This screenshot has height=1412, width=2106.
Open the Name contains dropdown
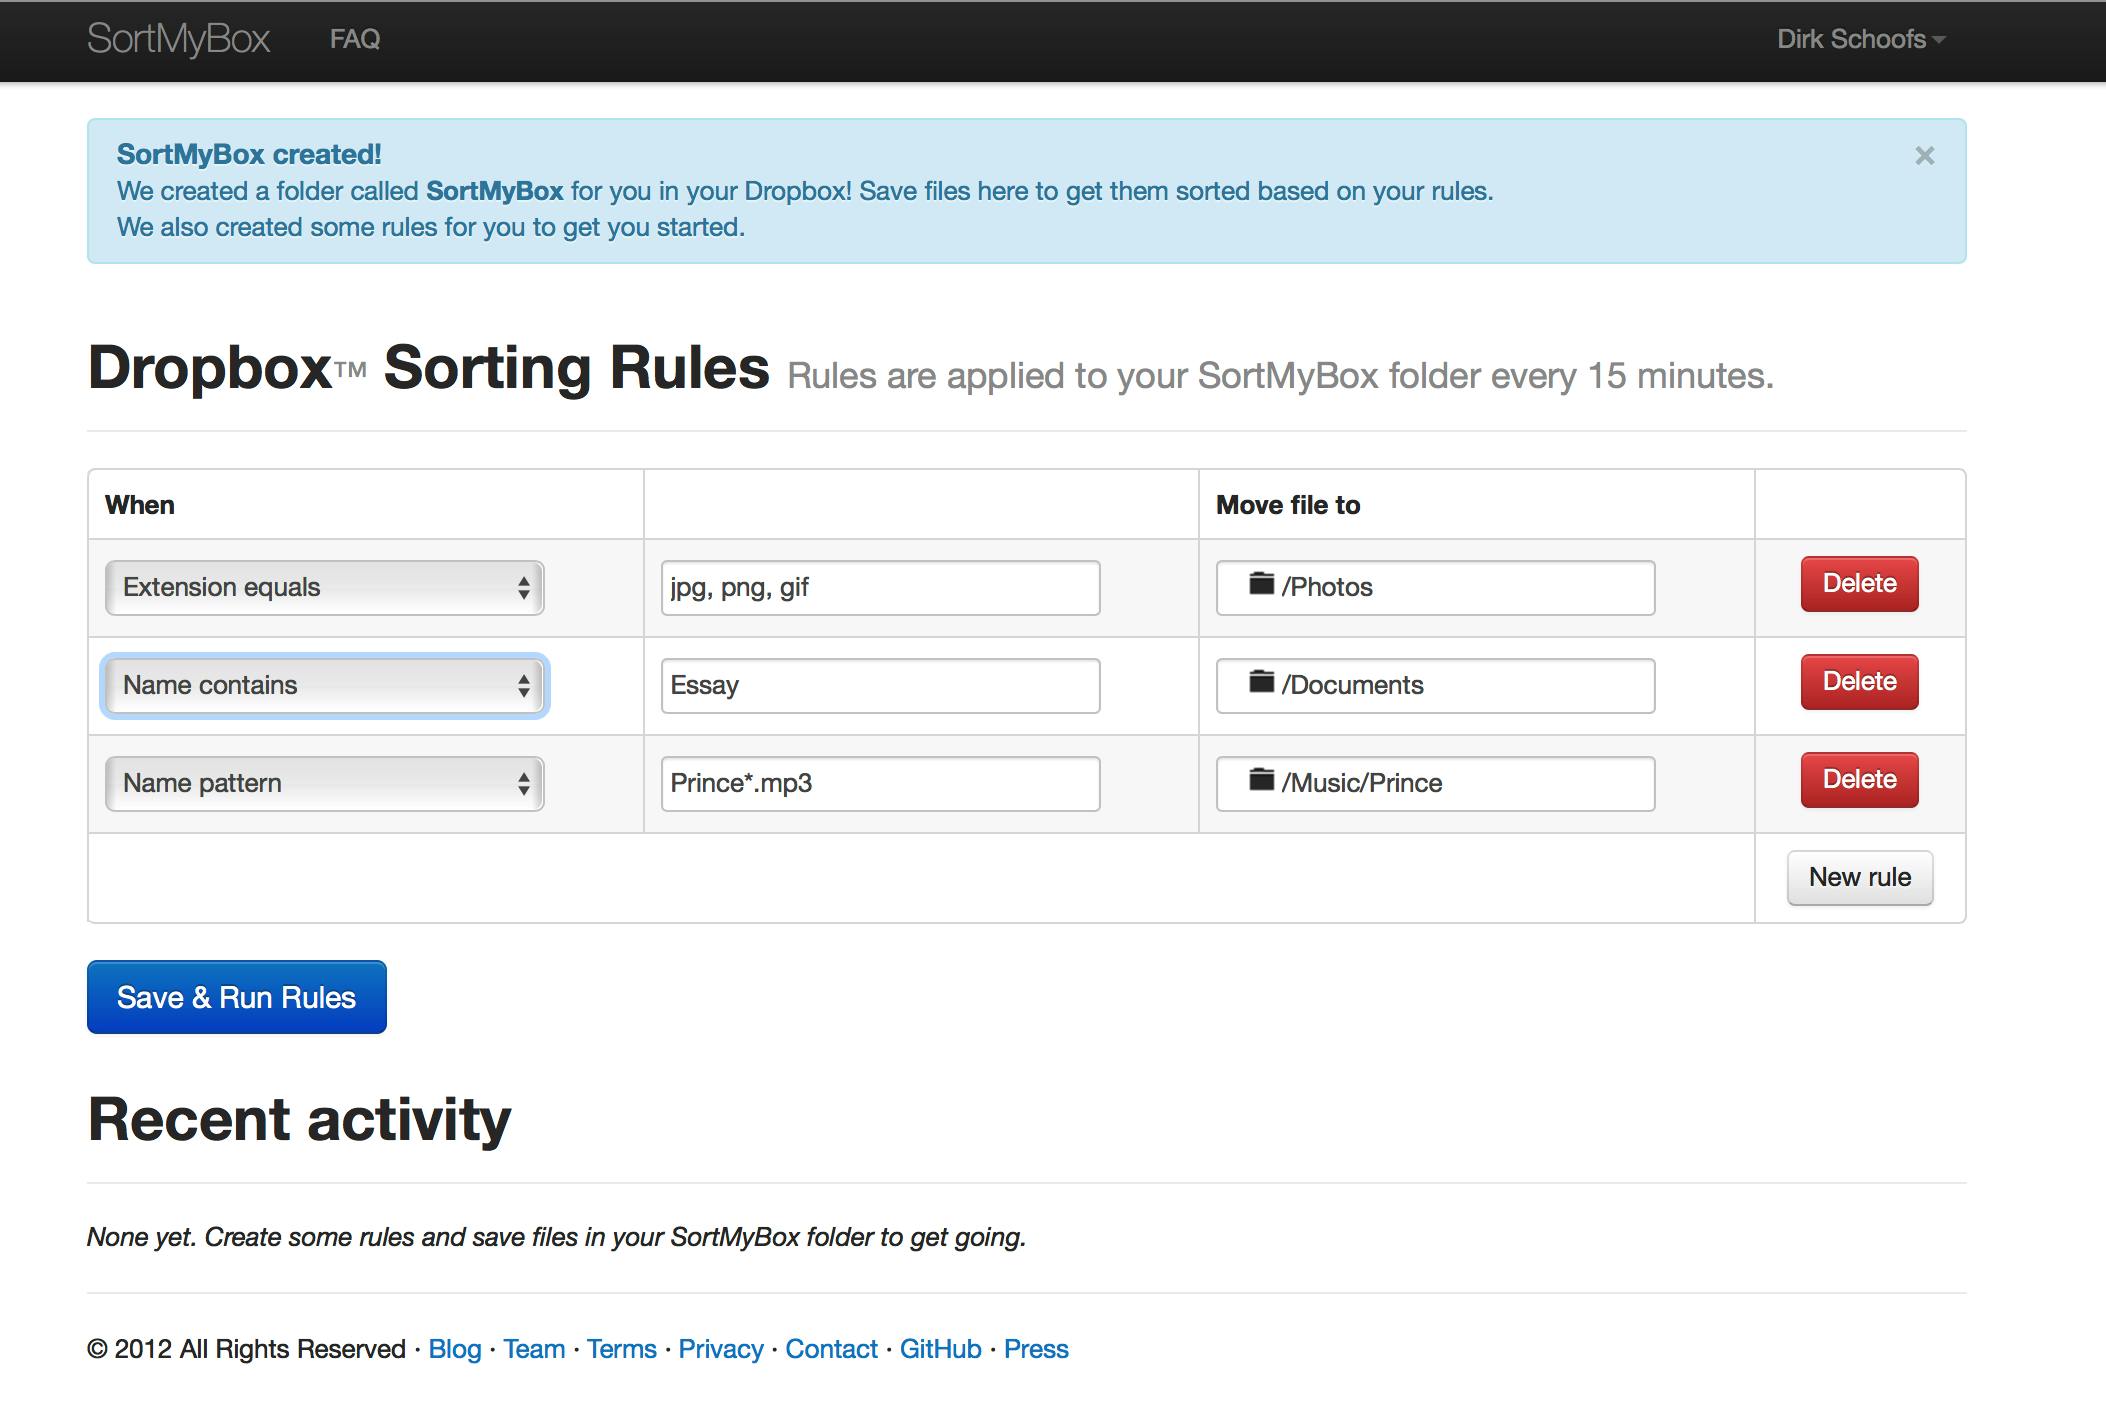324,685
